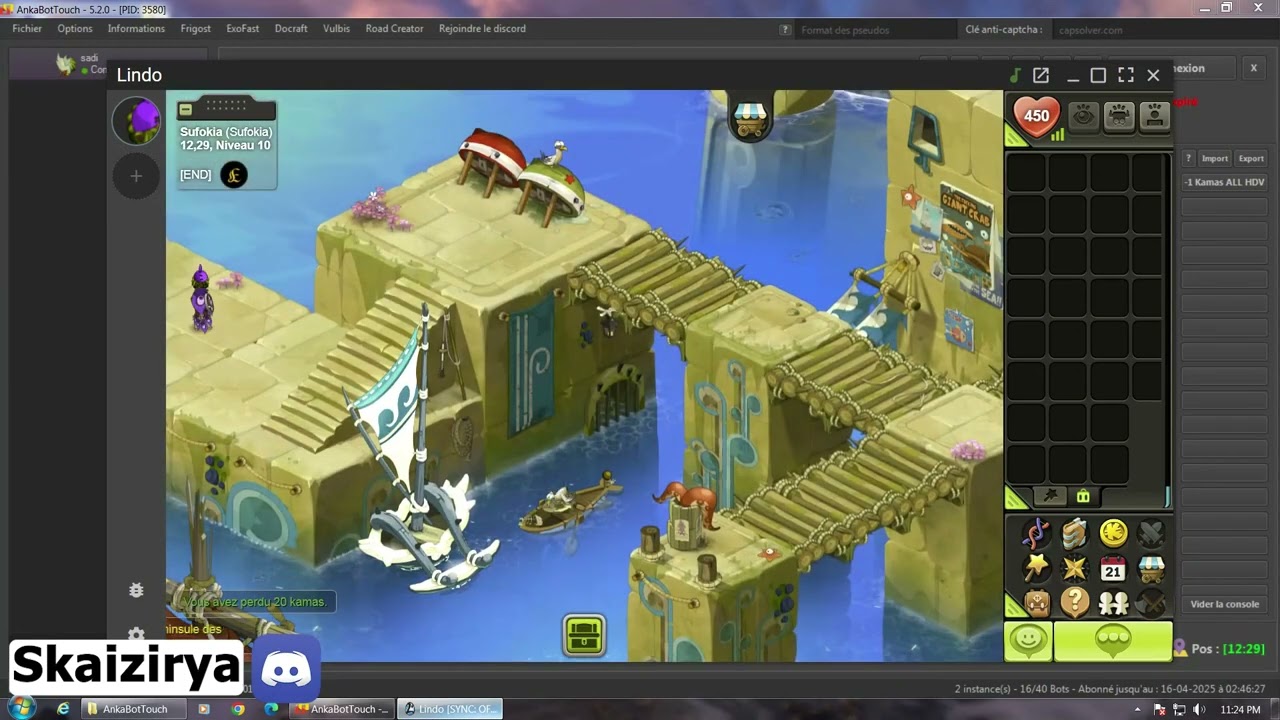Focus the Format des pseudos input field
The height and width of the screenshot is (720, 1280).
click(x=876, y=30)
